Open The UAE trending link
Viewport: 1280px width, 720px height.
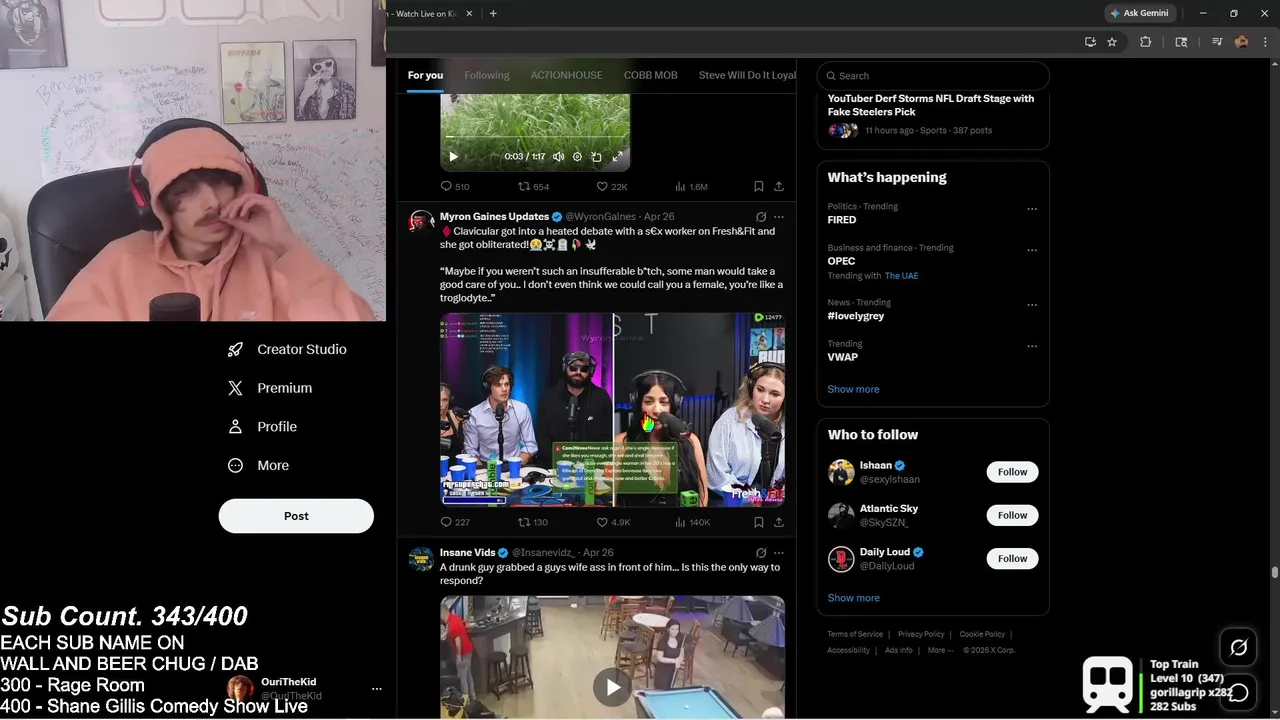[901, 276]
